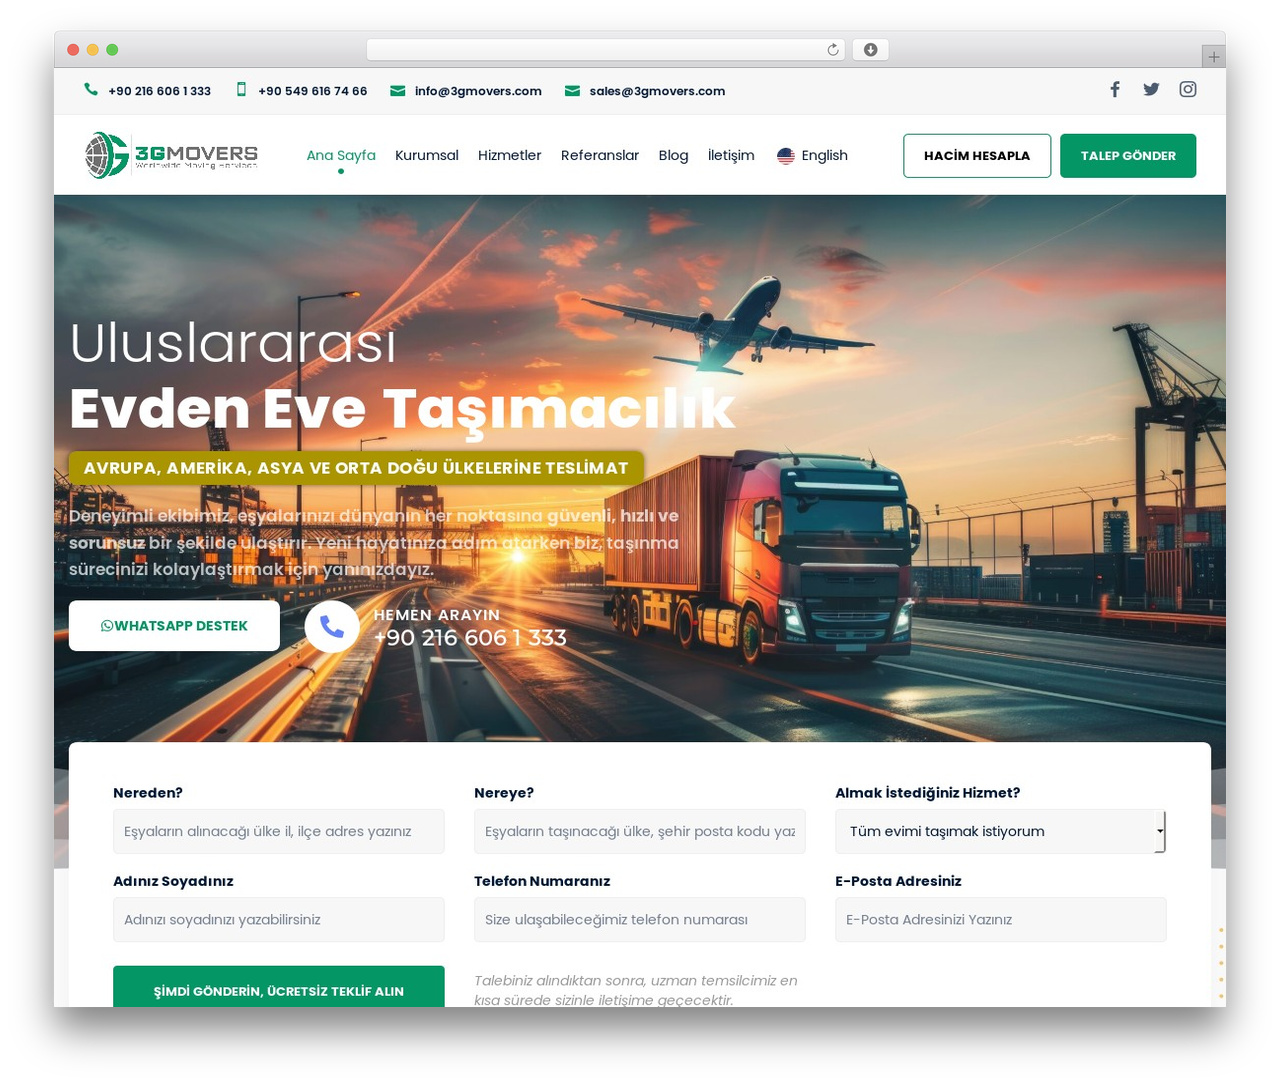Open the Facebook icon in top bar

1115,89
